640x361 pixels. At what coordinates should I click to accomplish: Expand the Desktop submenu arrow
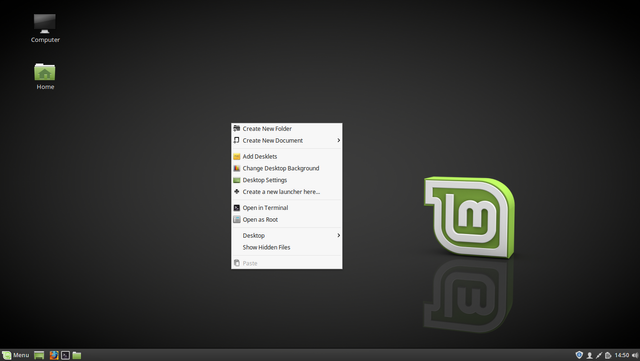coord(338,236)
